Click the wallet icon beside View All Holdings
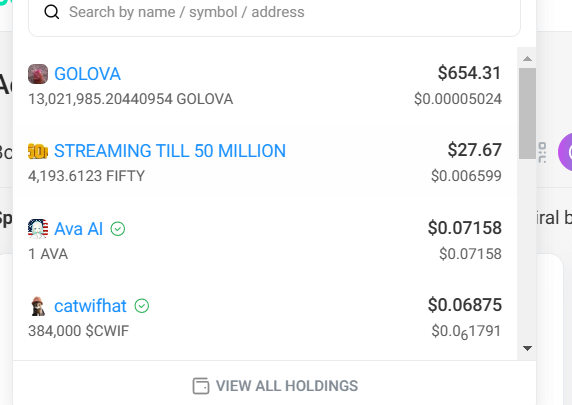Image resolution: width=572 pixels, height=405 pixels. [201, 386]
